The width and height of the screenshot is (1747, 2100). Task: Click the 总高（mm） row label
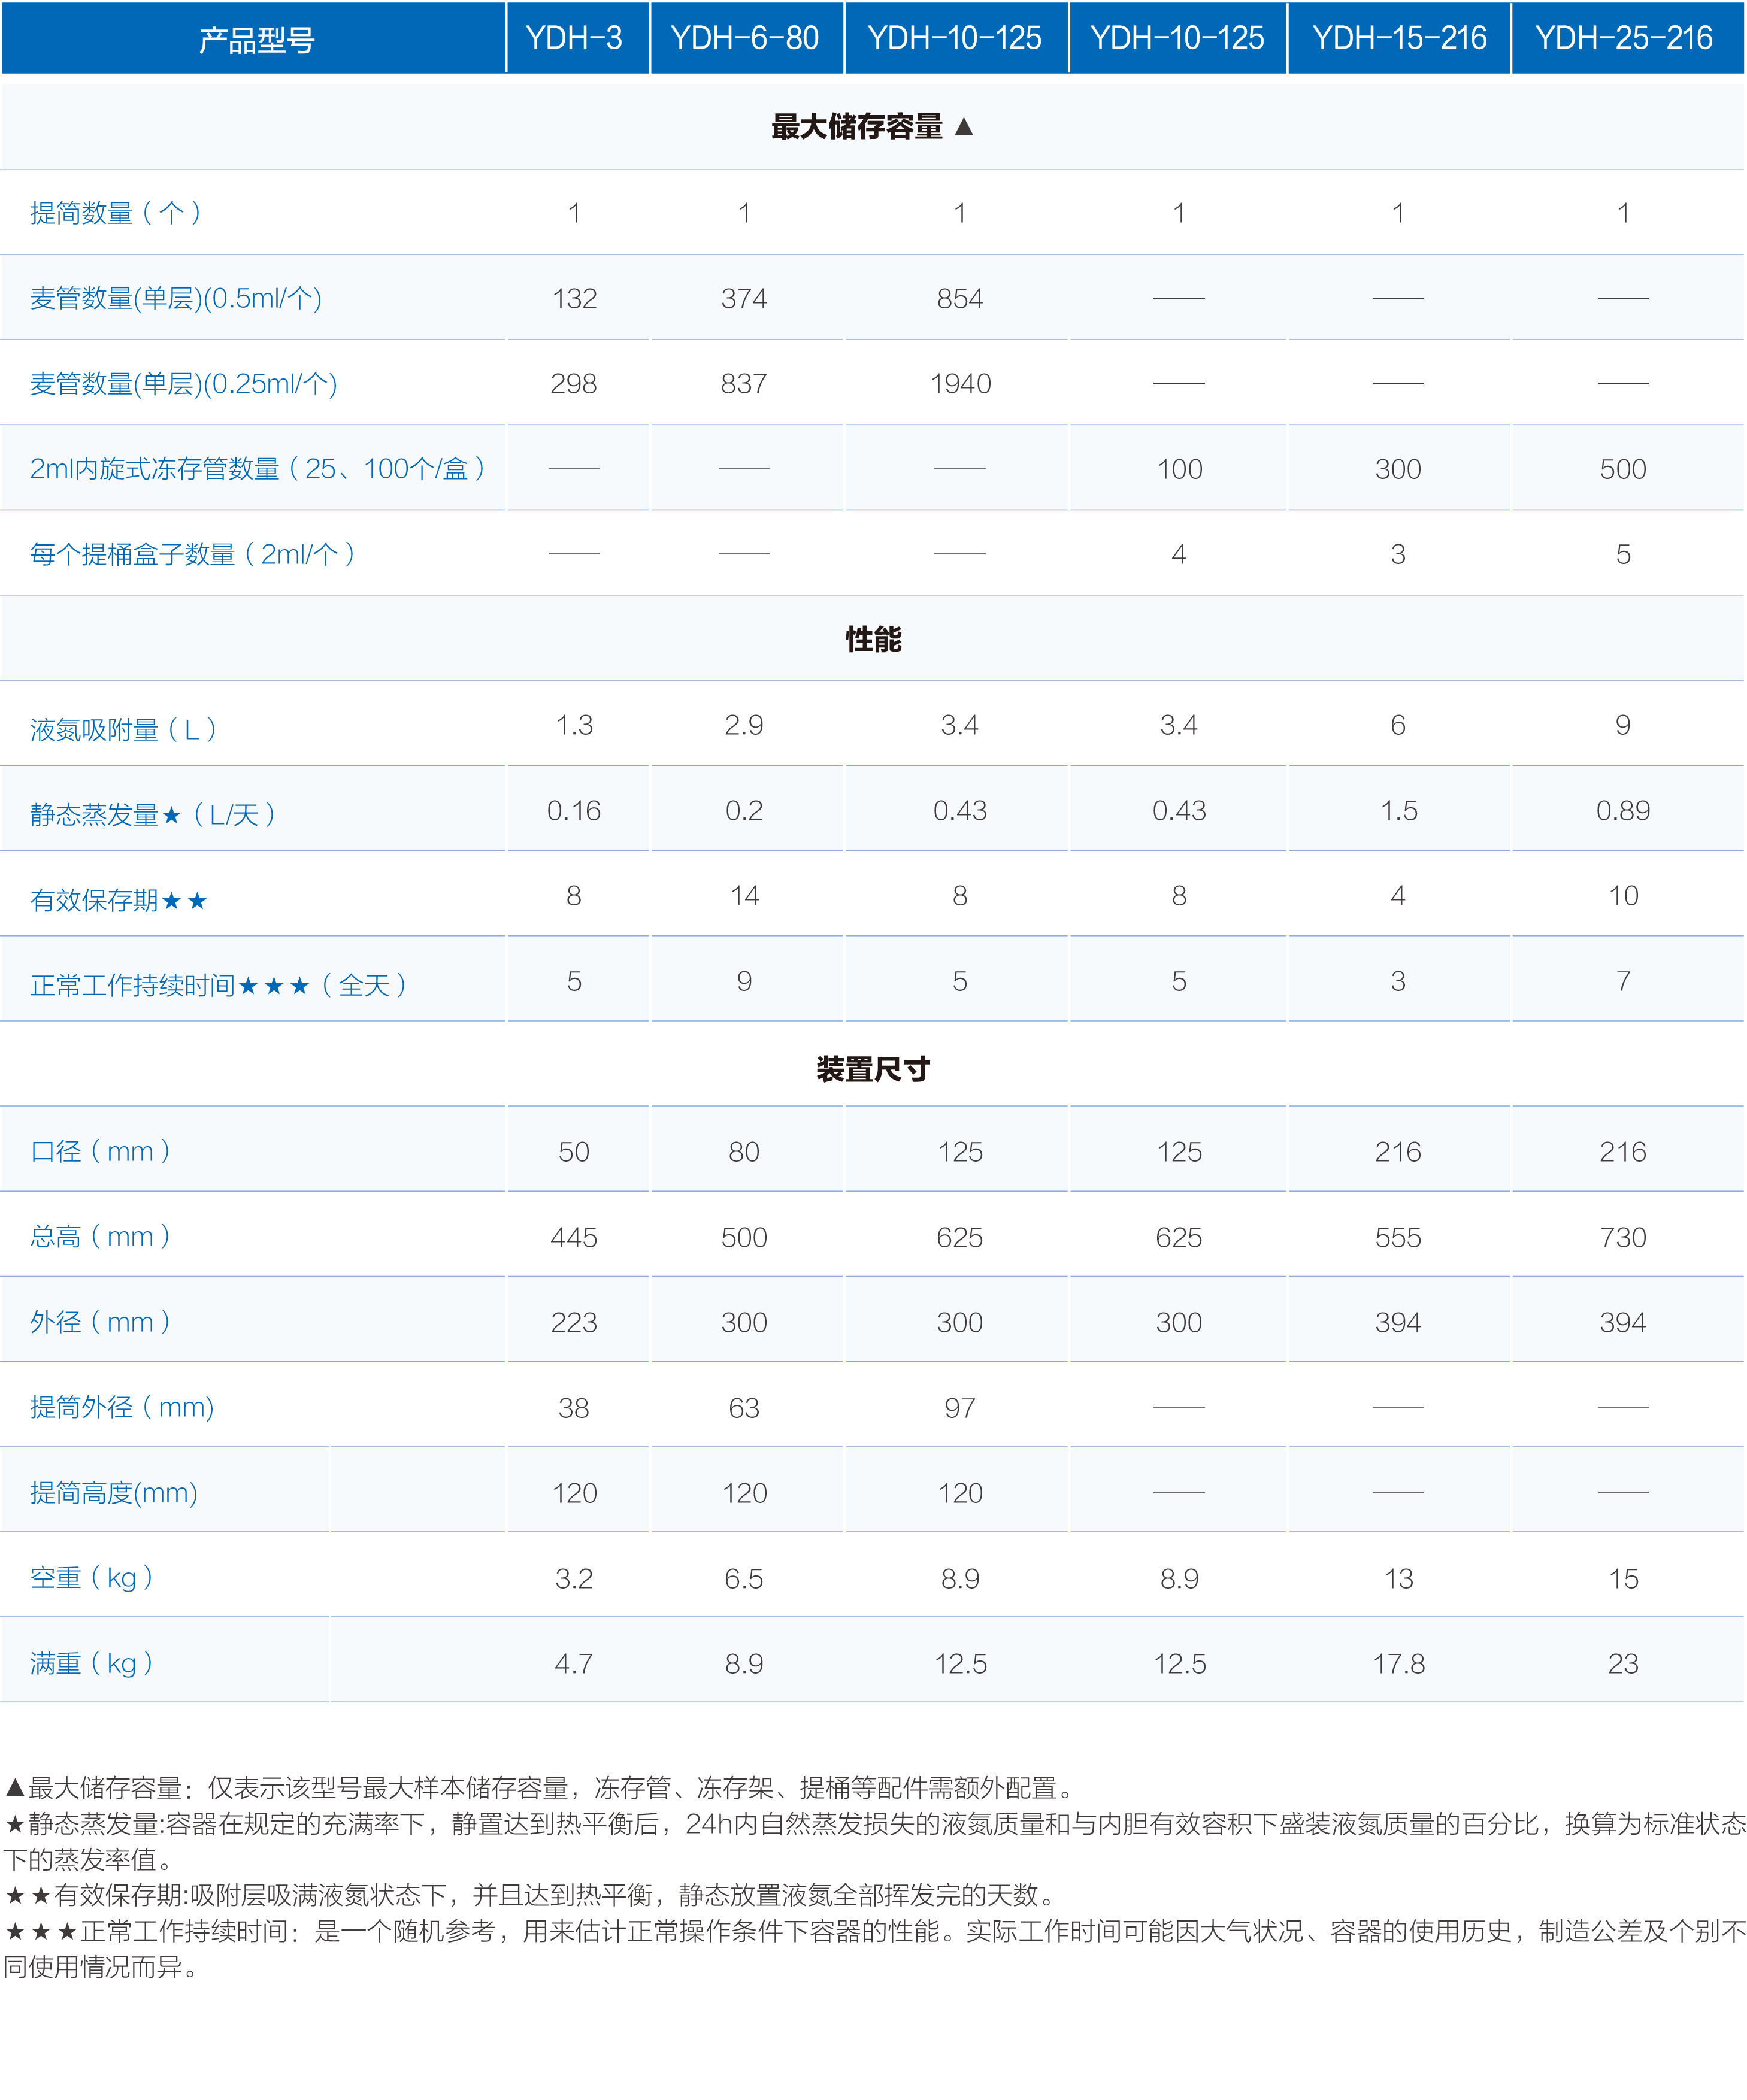click(101, 1236)
